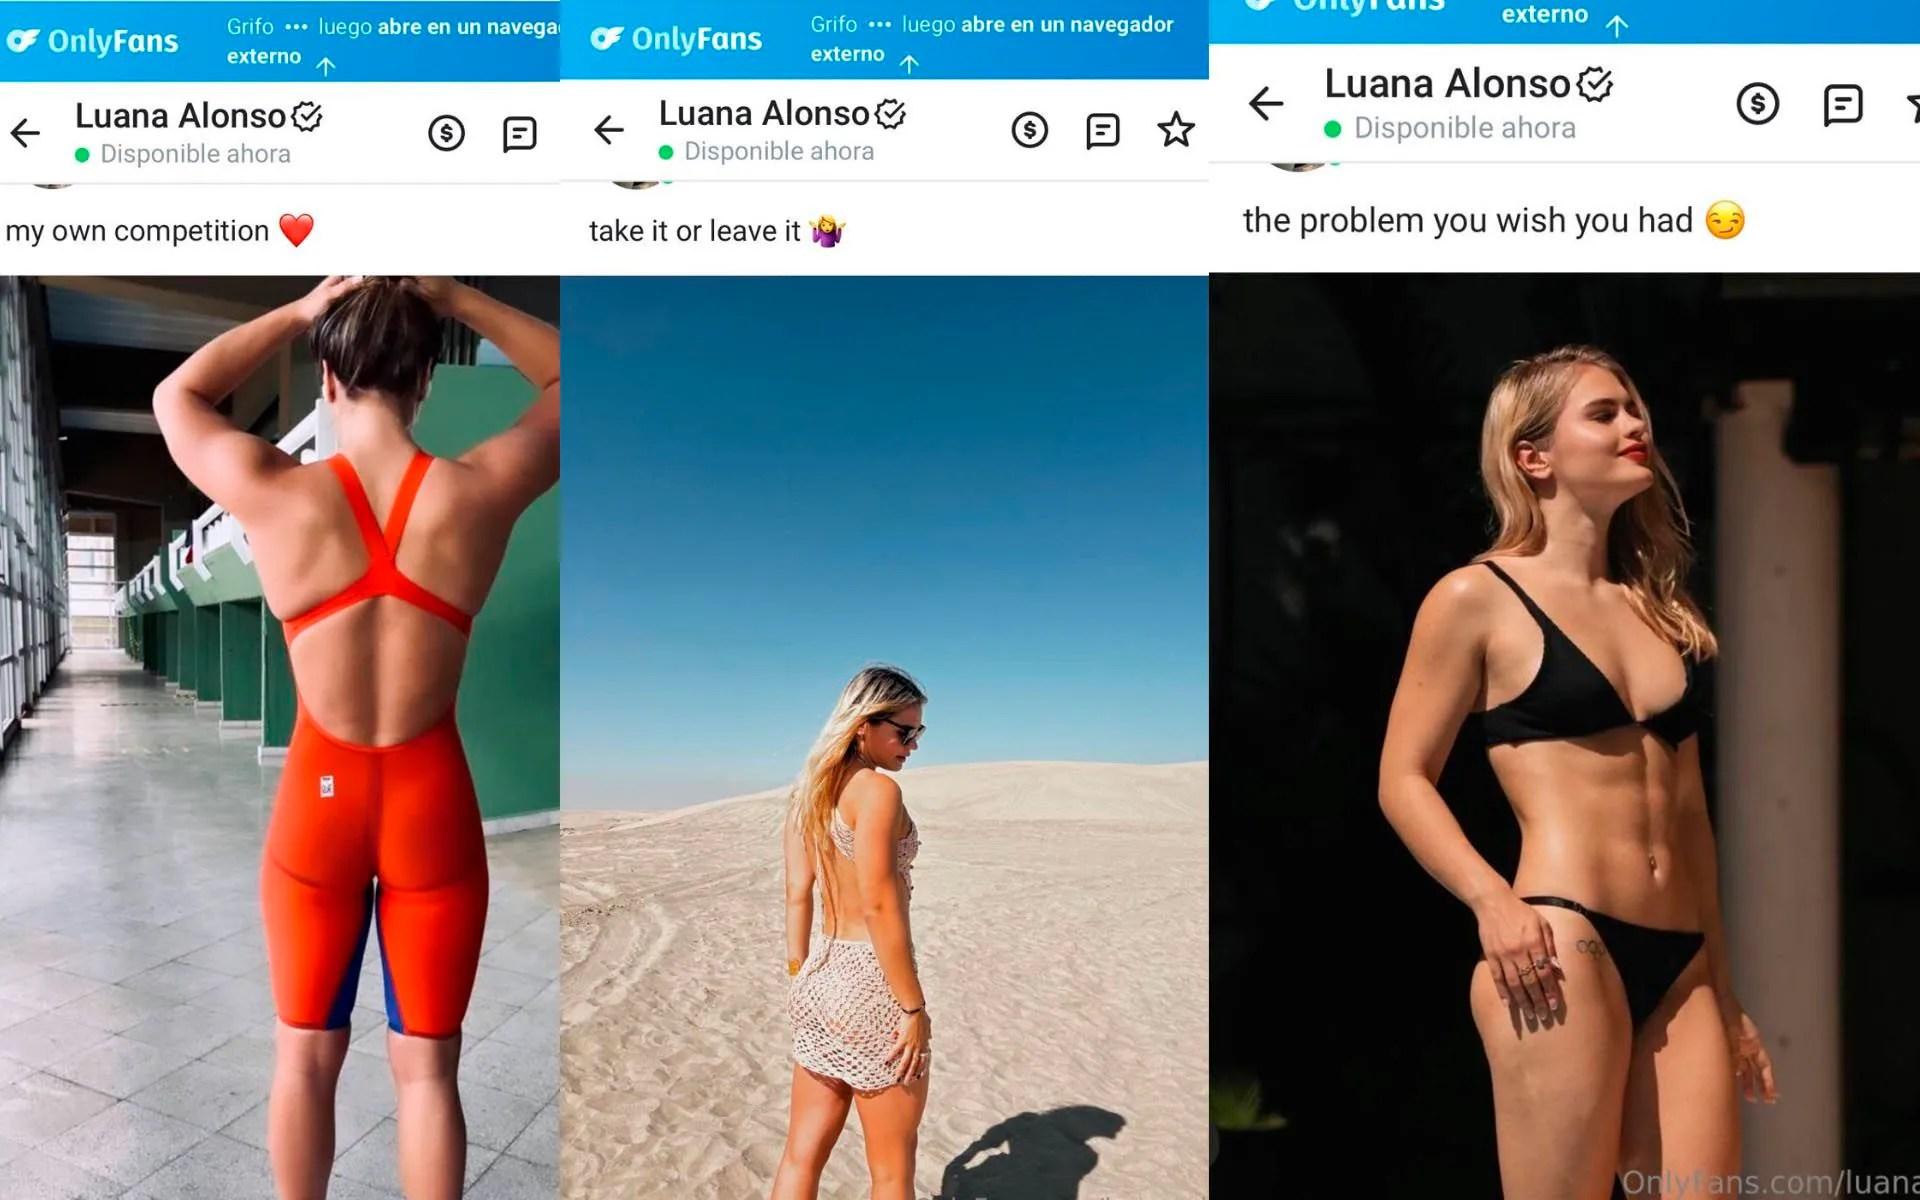
Task: Open the three-dots menu in left banner
Action: pos(296,27)
